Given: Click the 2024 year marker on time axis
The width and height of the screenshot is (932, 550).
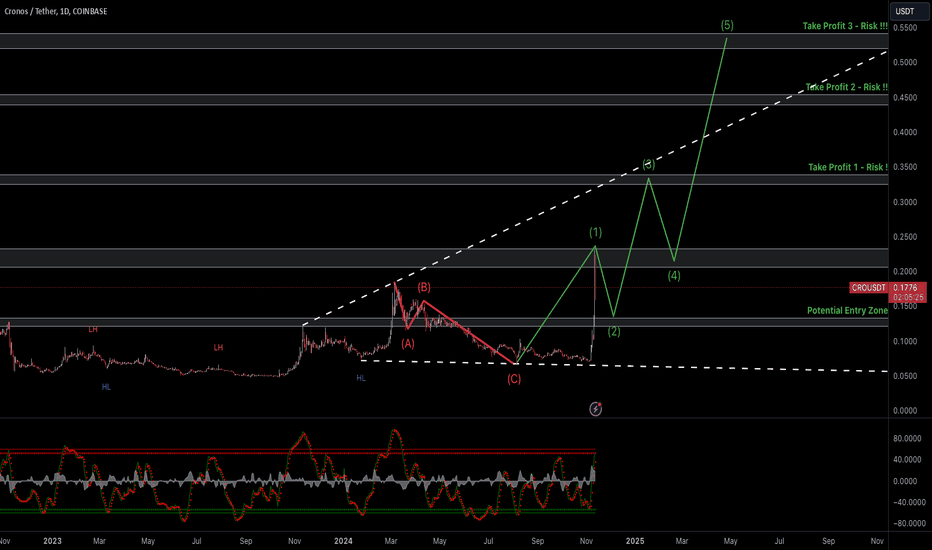Looking at the screenshot, I should (x=343, y=541).
